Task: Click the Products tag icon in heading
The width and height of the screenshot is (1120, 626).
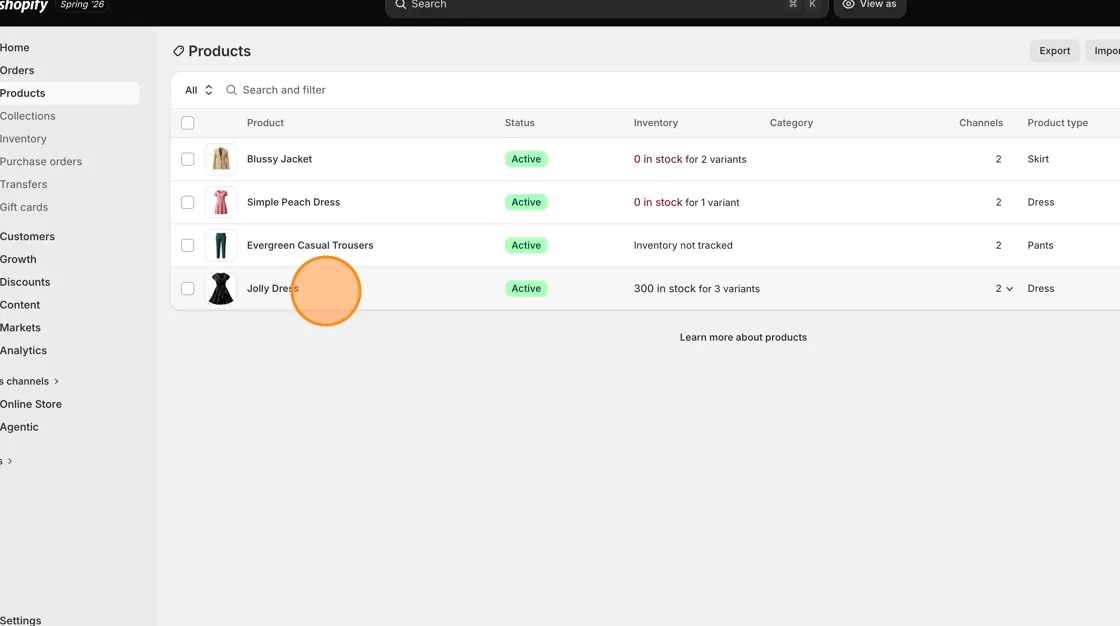Action: (x=179, y=51)
